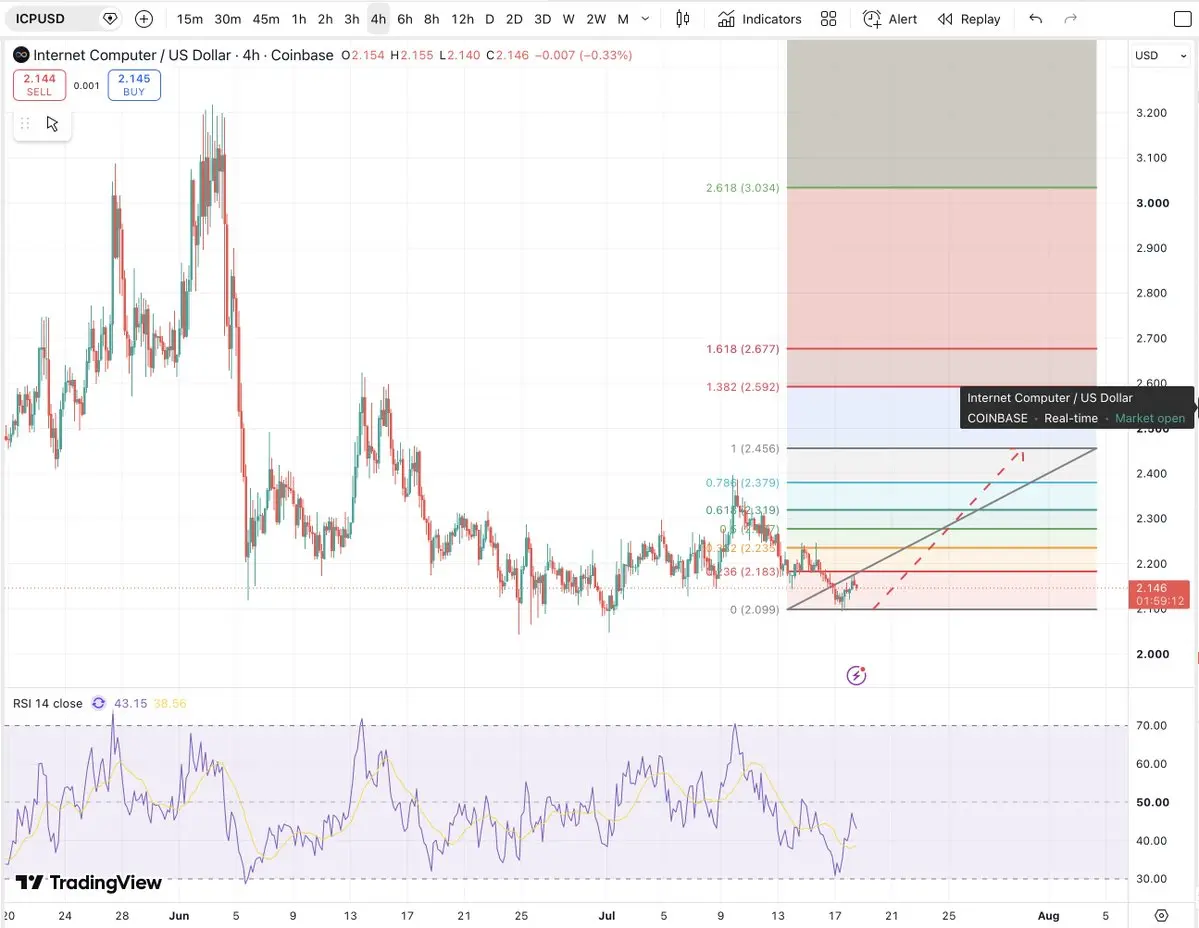Choose the 6h timeframe
Screen dimensions: 1199x928
click(405, 19)
